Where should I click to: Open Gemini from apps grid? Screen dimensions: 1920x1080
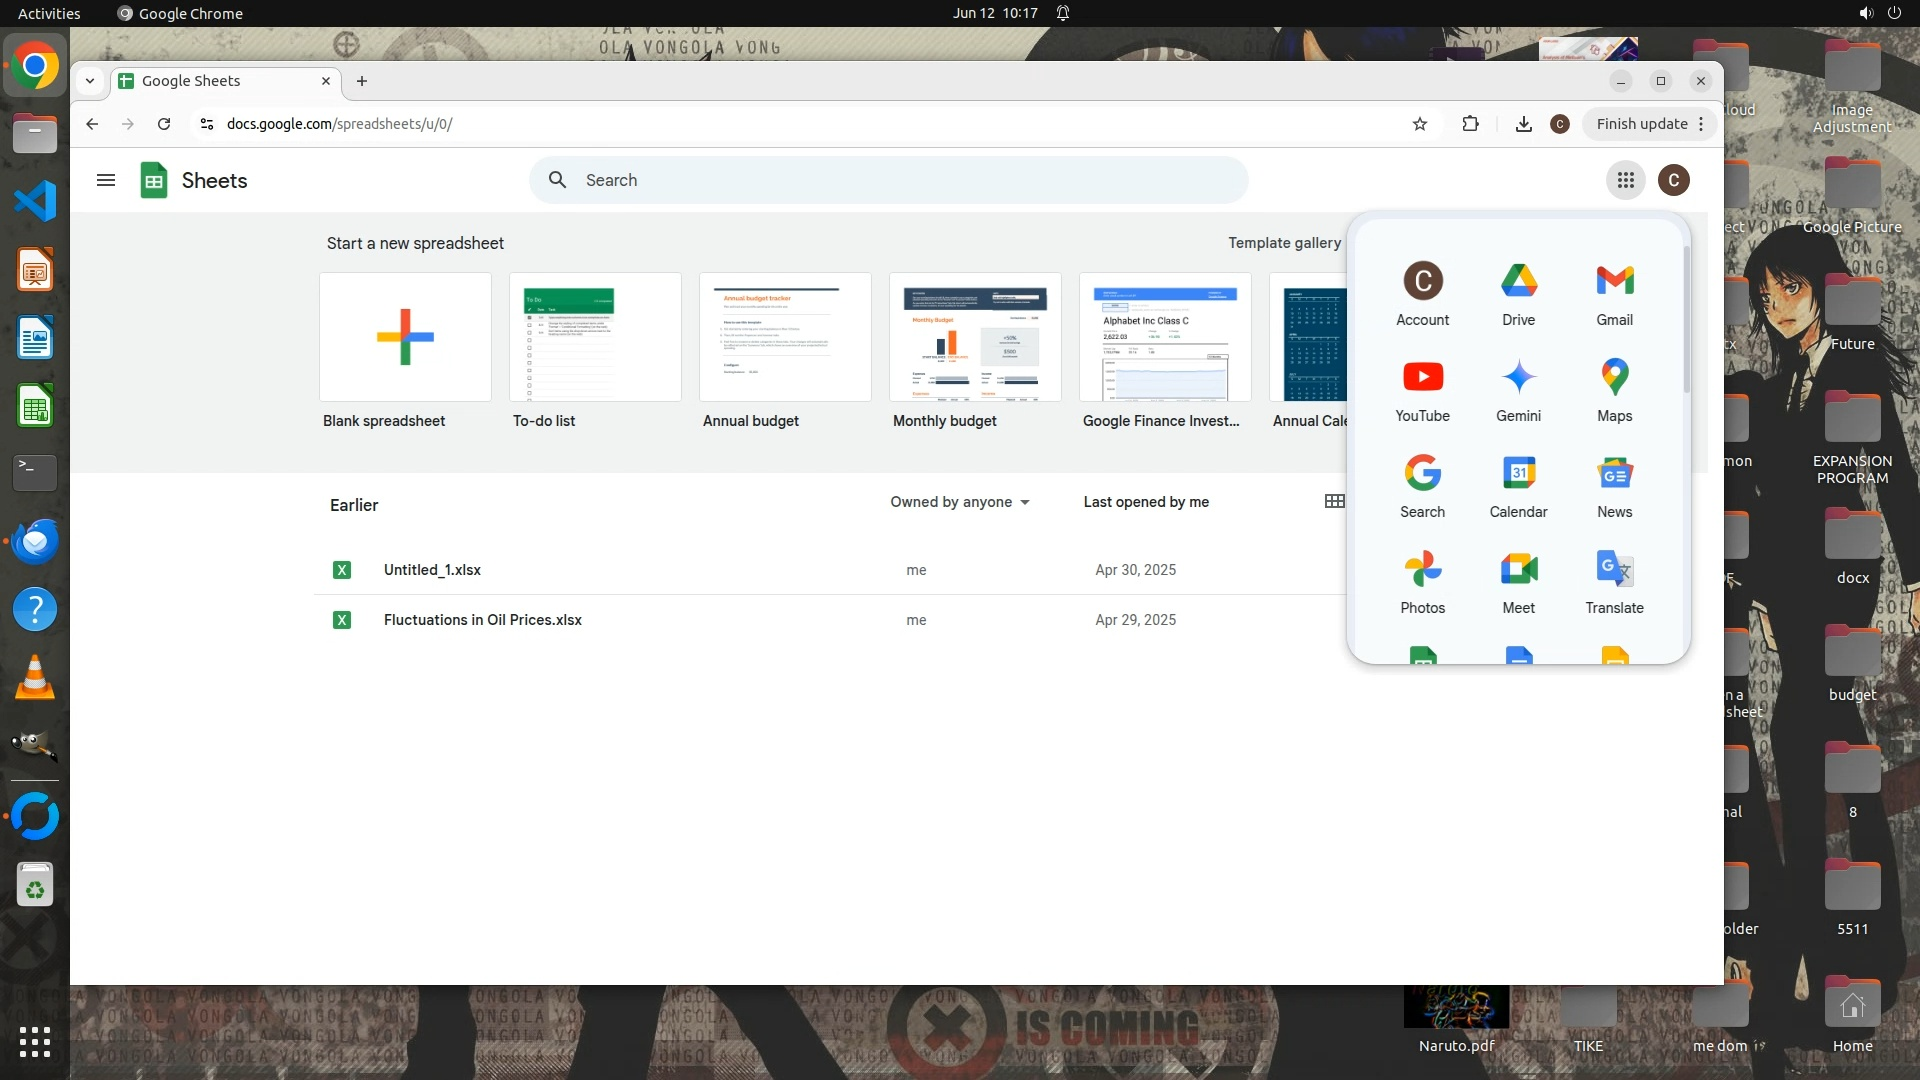pyautogui.click(x=1518, y=378)
